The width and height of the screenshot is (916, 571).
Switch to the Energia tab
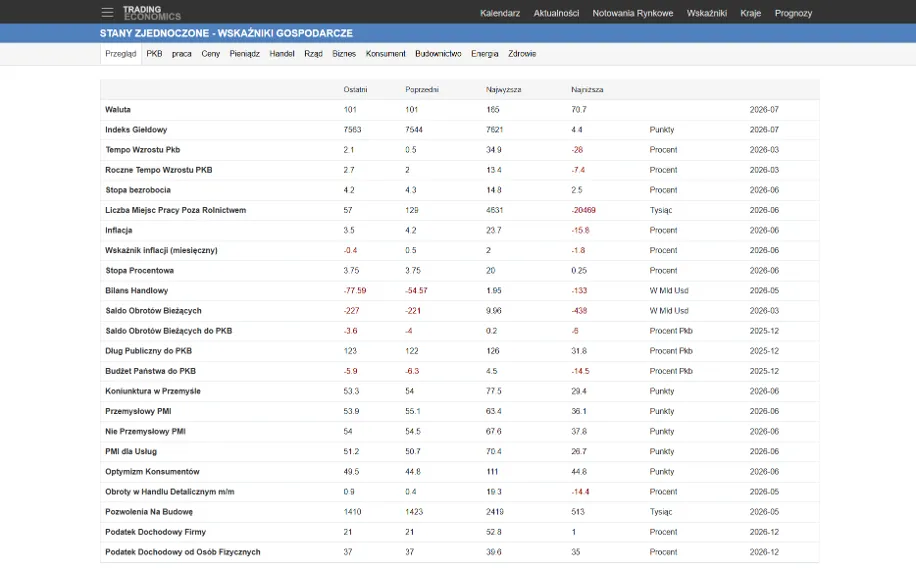point(485,54)
